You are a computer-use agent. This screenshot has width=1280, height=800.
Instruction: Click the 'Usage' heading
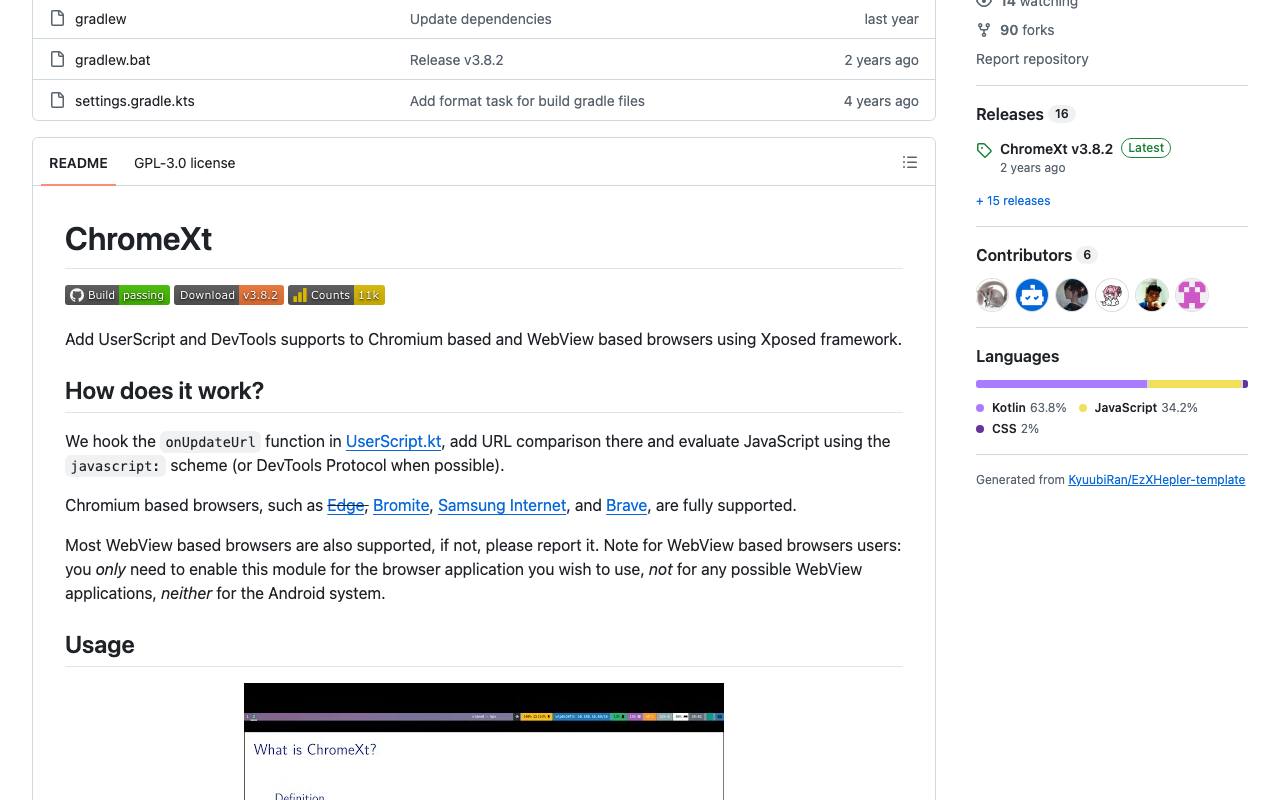point(100,645)
